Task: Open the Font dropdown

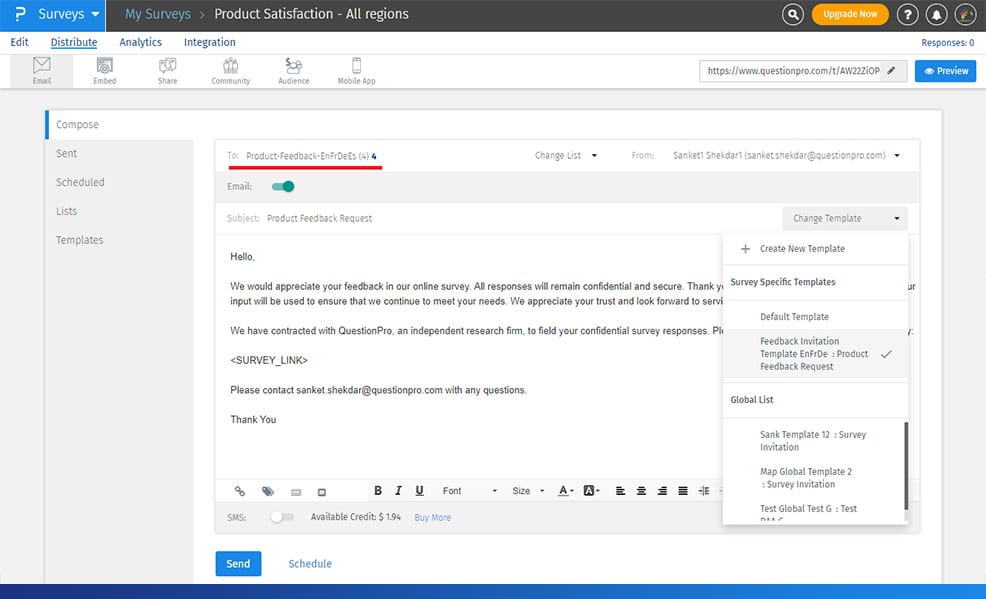Action: [469, 491]
